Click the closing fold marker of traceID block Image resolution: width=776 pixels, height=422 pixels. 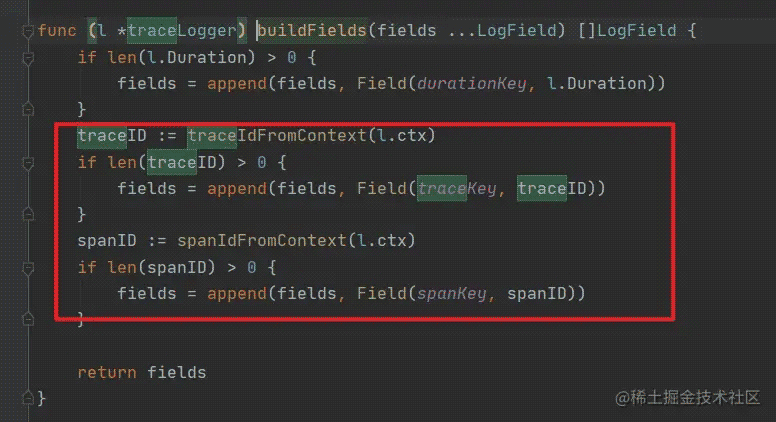click(x=28, y=214)
